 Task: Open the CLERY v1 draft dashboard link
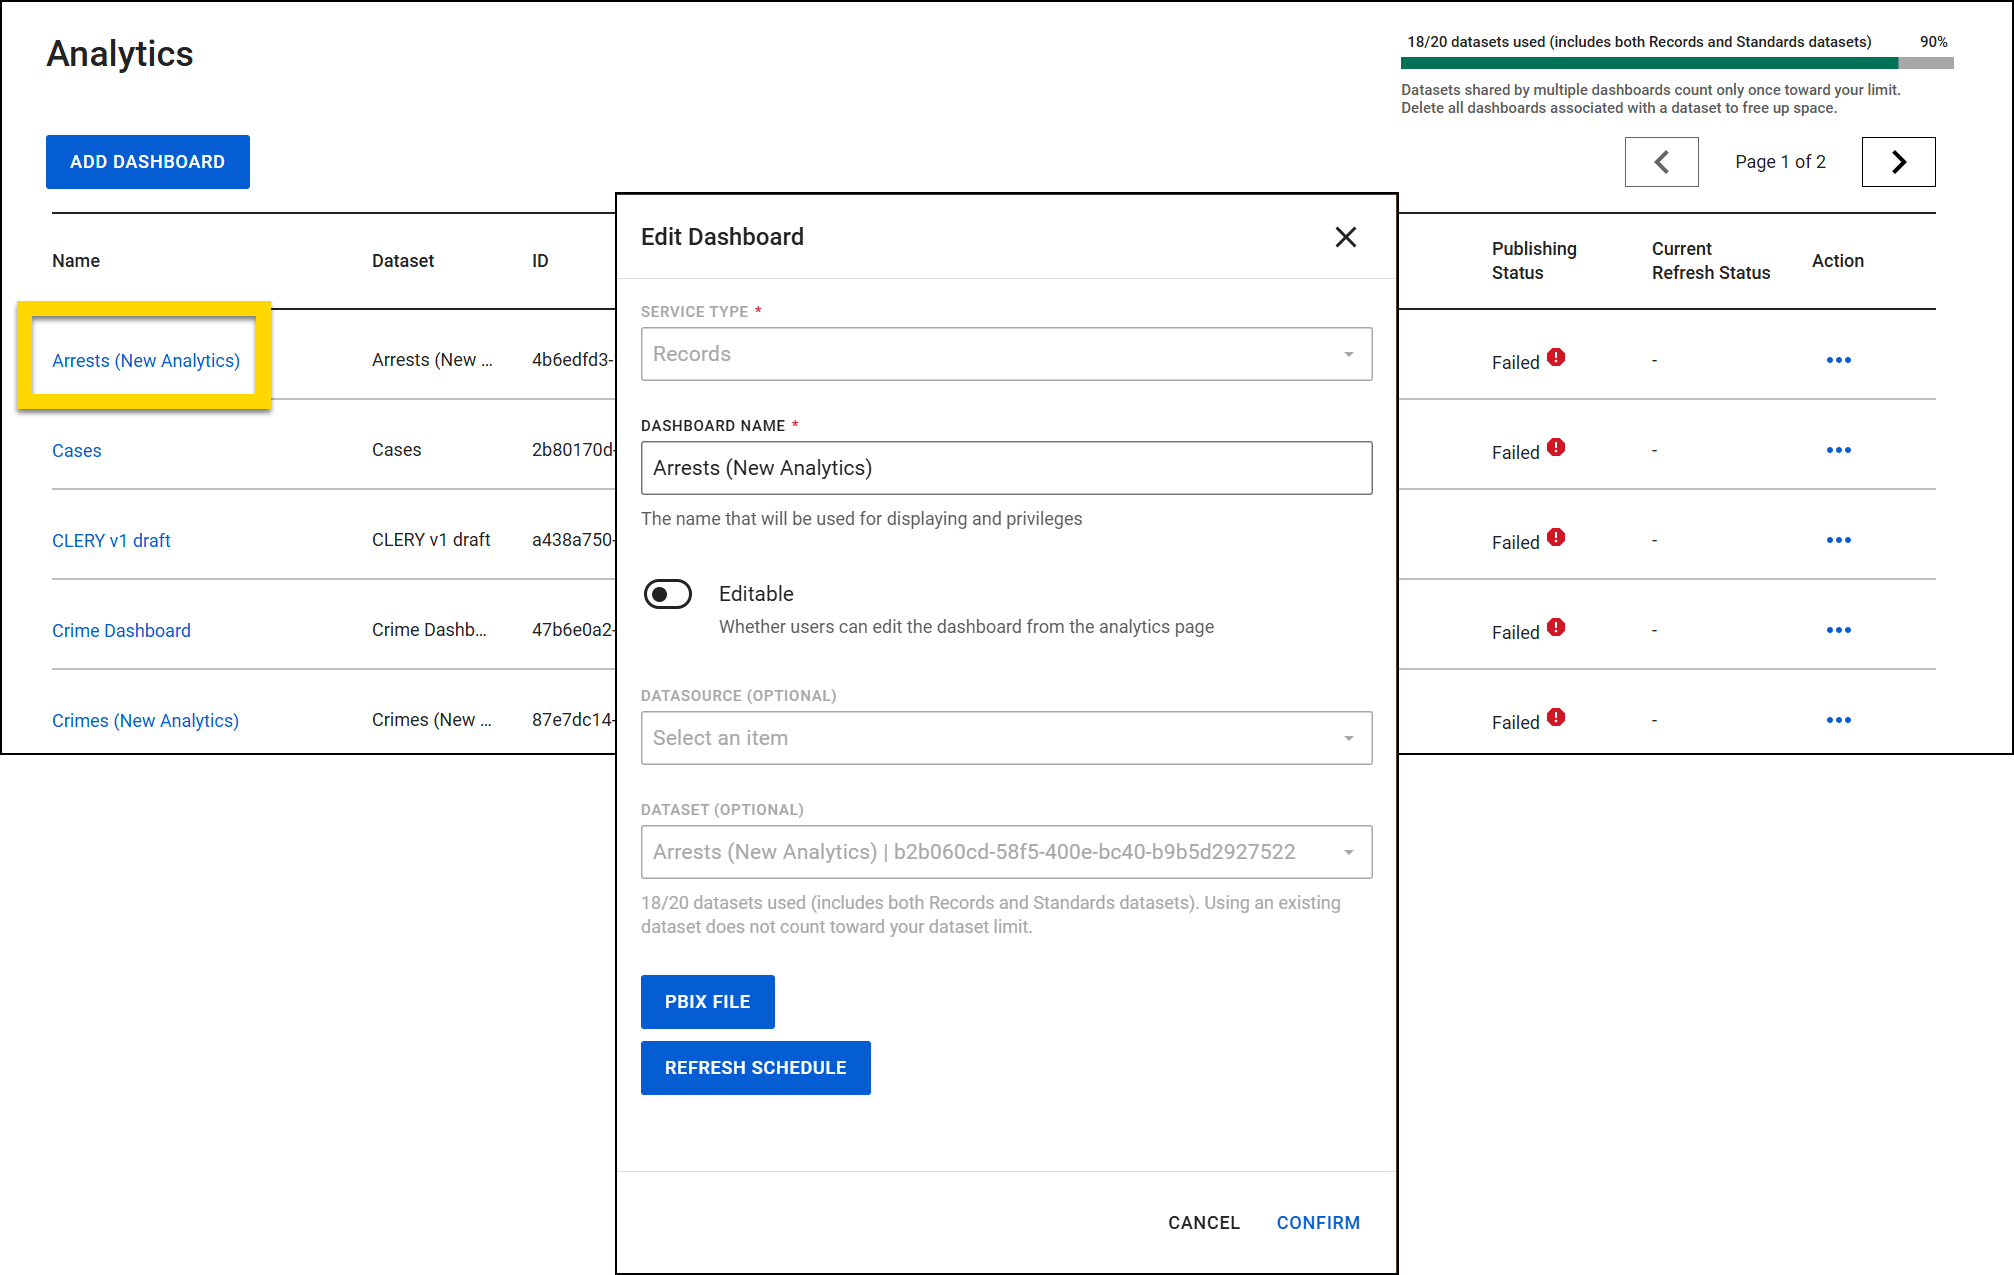[x=111, y=540]
